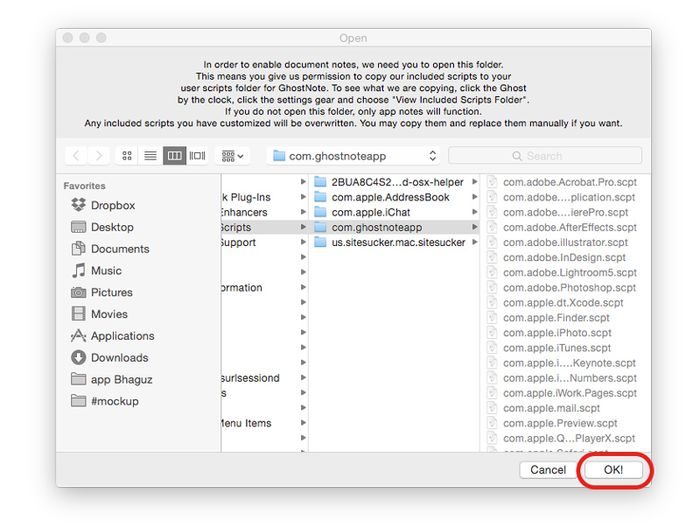
Task: Select the com.apple.AddressBook folder
Action: point(394,197)
